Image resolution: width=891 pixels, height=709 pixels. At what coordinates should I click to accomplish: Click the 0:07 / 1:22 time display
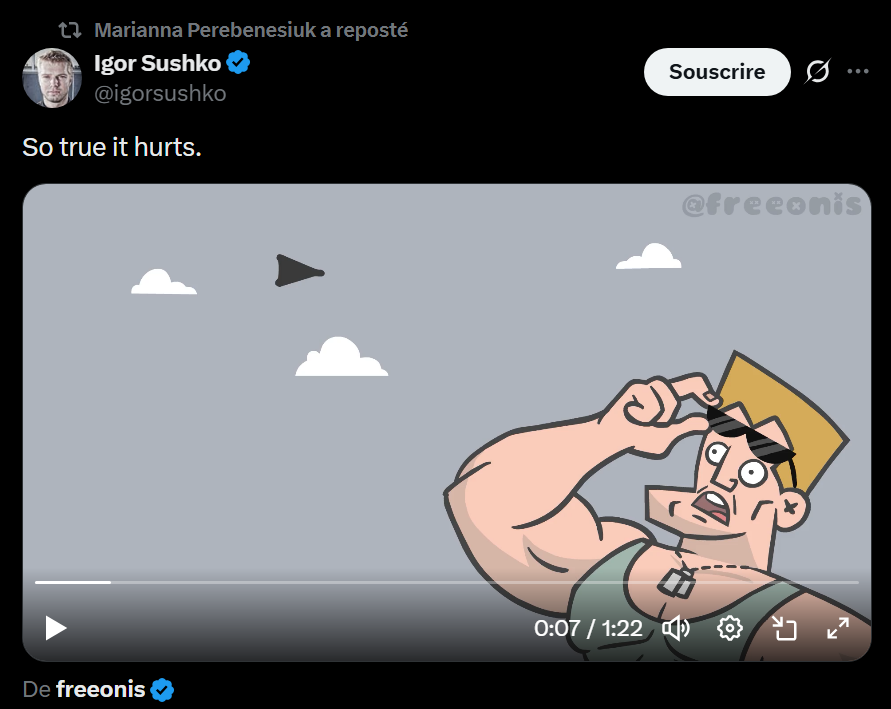click(588, 628)
